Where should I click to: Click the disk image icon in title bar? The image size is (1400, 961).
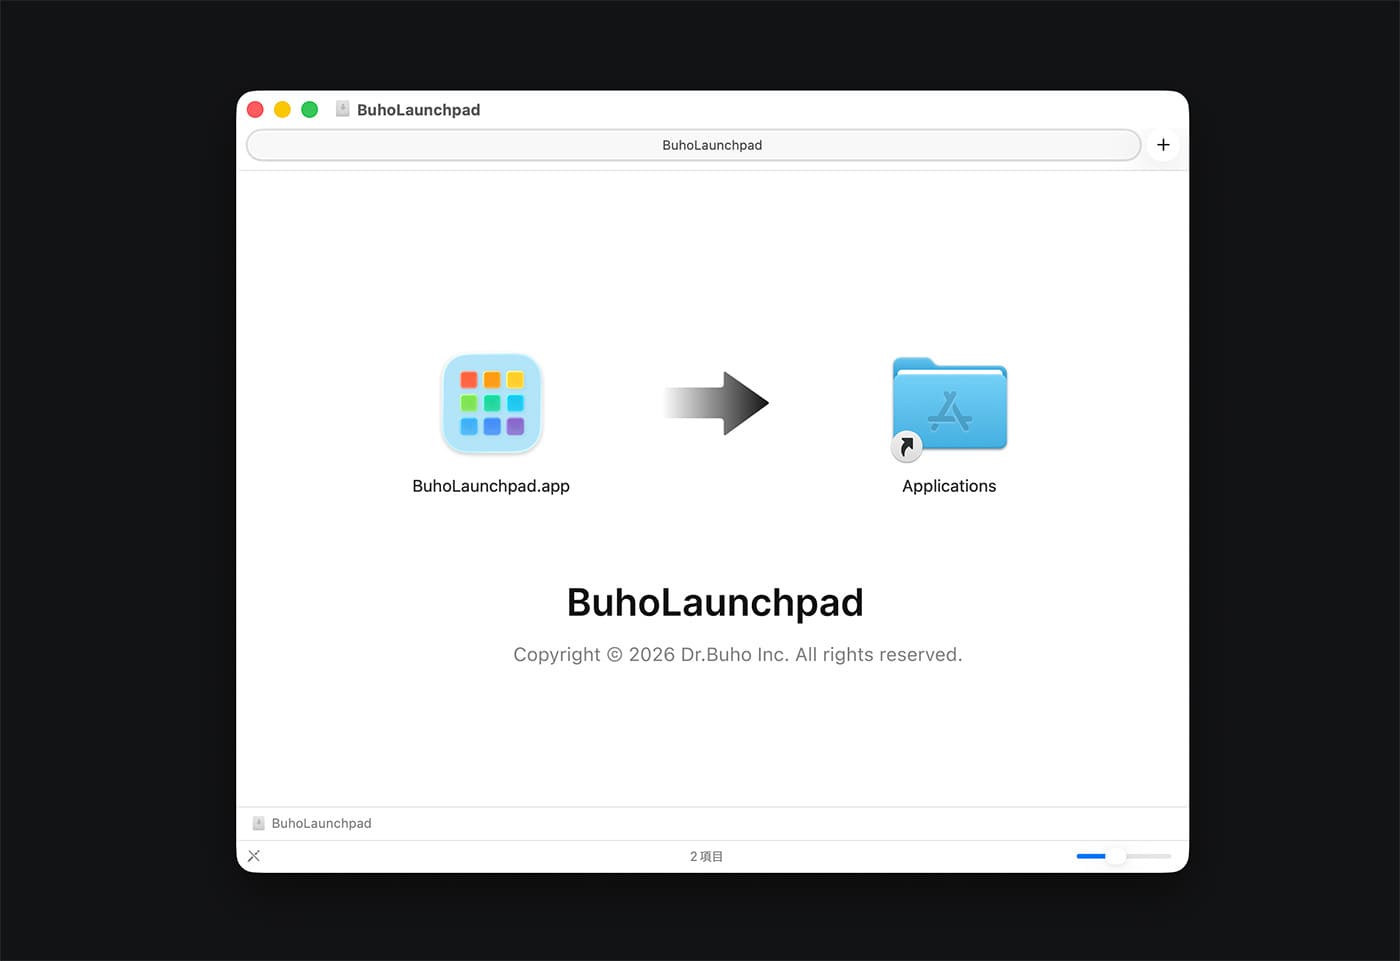(342, 109)
